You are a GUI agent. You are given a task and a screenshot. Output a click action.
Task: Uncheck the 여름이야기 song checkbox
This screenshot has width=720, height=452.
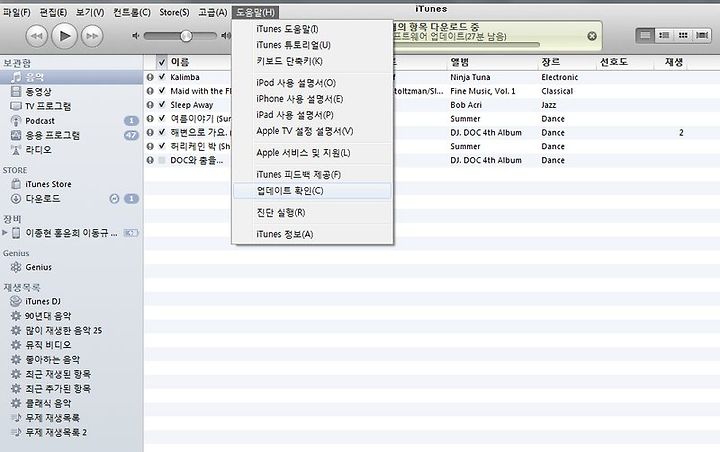162,118
